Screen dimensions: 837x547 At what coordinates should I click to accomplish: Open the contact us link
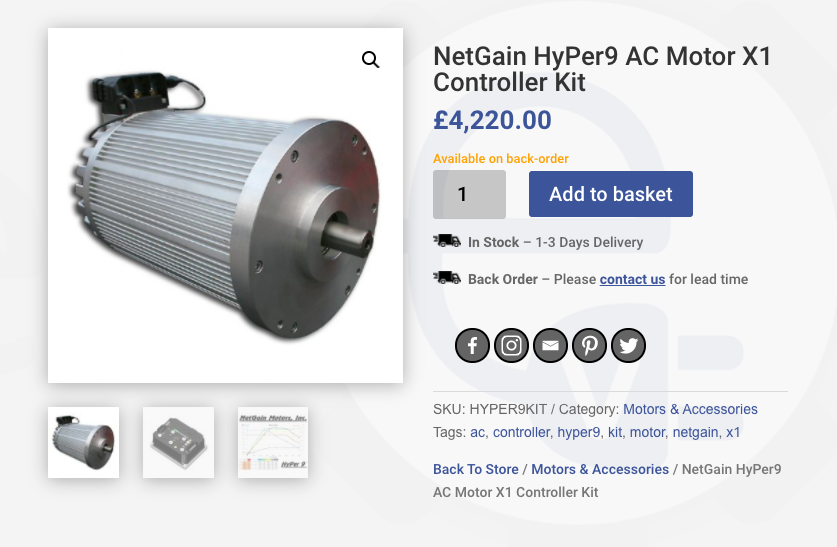632,279
